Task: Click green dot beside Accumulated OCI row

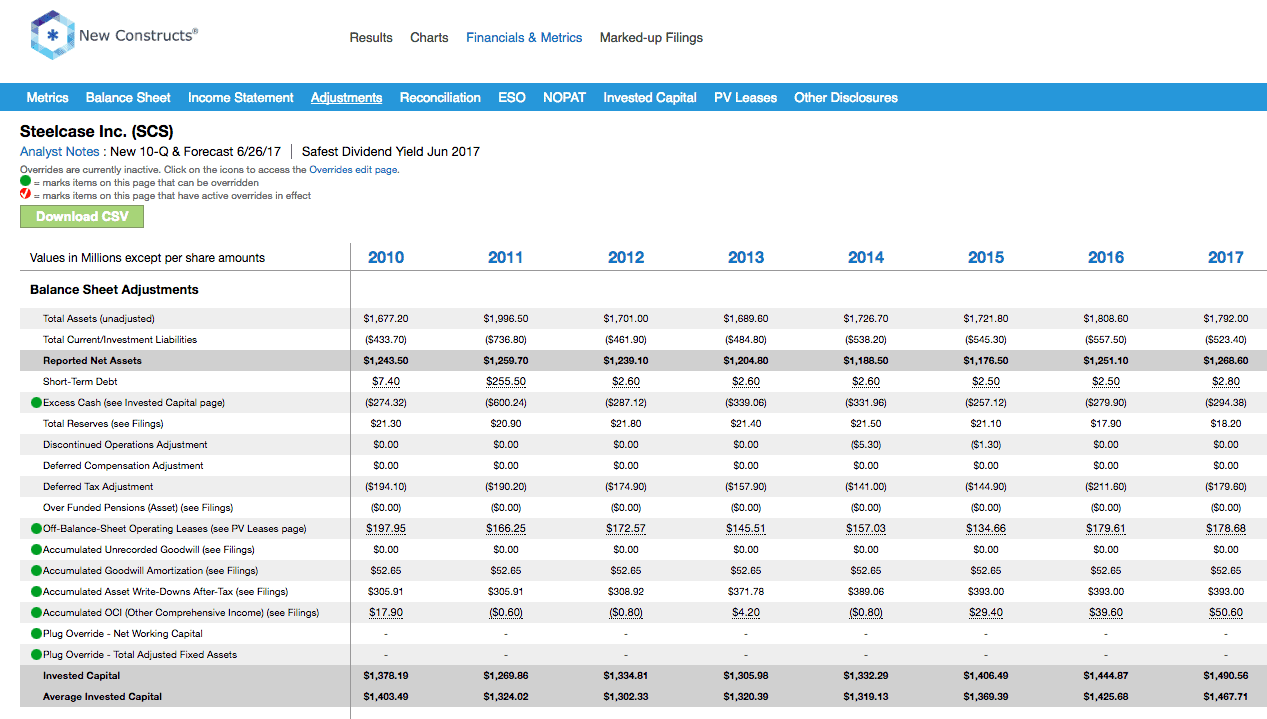Action: pos(36,613)
